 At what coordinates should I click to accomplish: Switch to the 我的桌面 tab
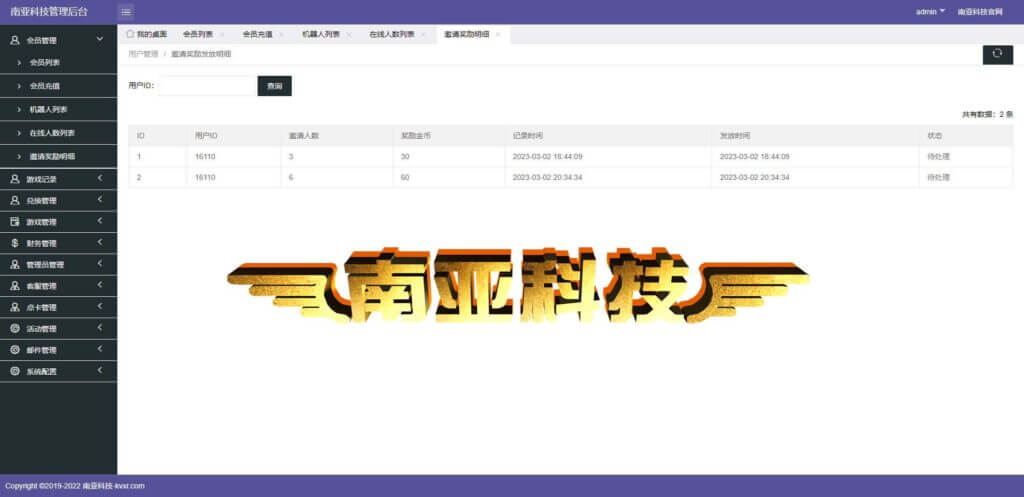pos(147,35)
